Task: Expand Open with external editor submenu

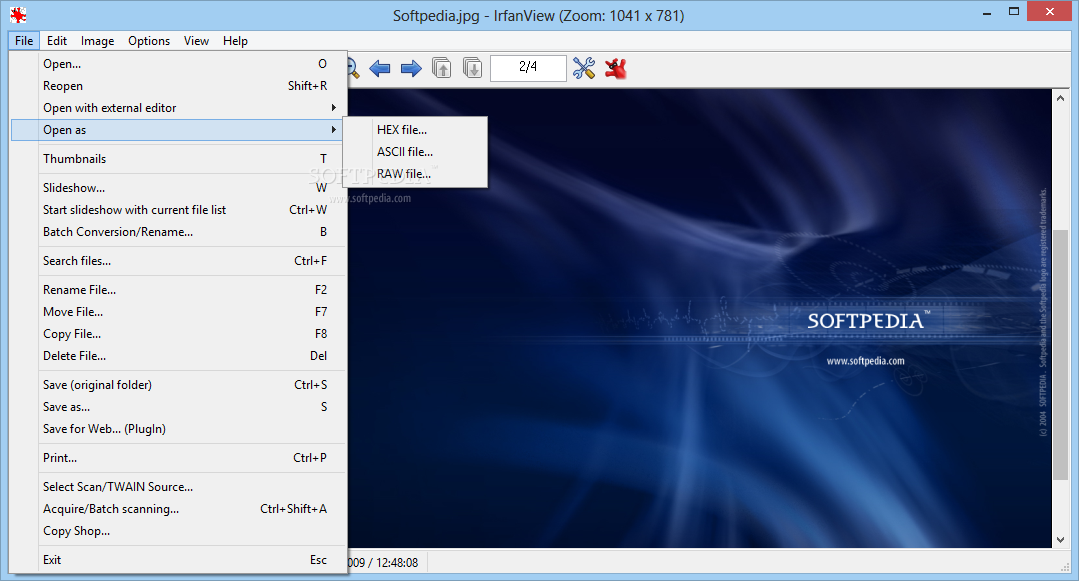Action: pos(178,108)
